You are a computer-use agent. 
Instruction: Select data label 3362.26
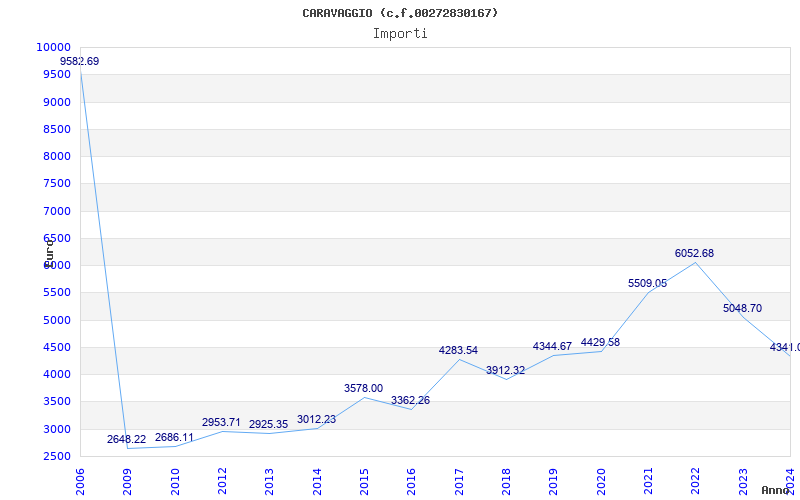tap(411, 401)
